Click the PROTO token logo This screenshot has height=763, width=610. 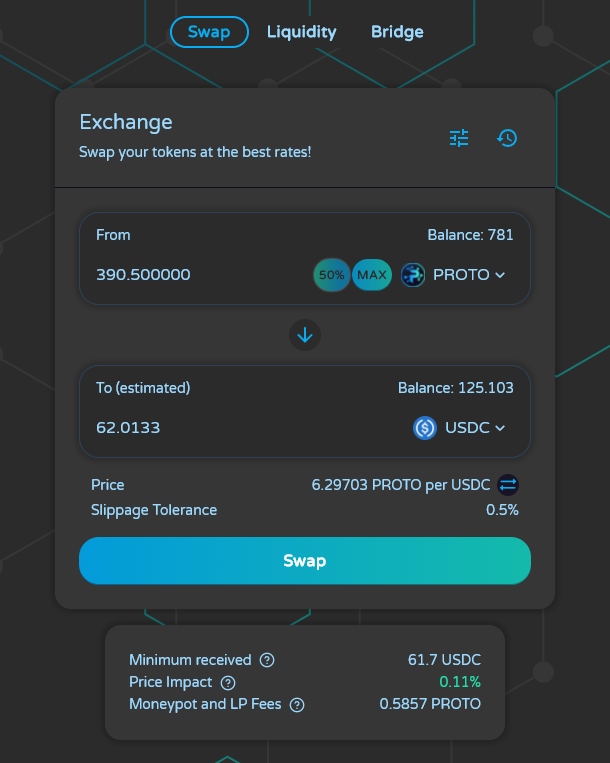(x=413, y=275)
